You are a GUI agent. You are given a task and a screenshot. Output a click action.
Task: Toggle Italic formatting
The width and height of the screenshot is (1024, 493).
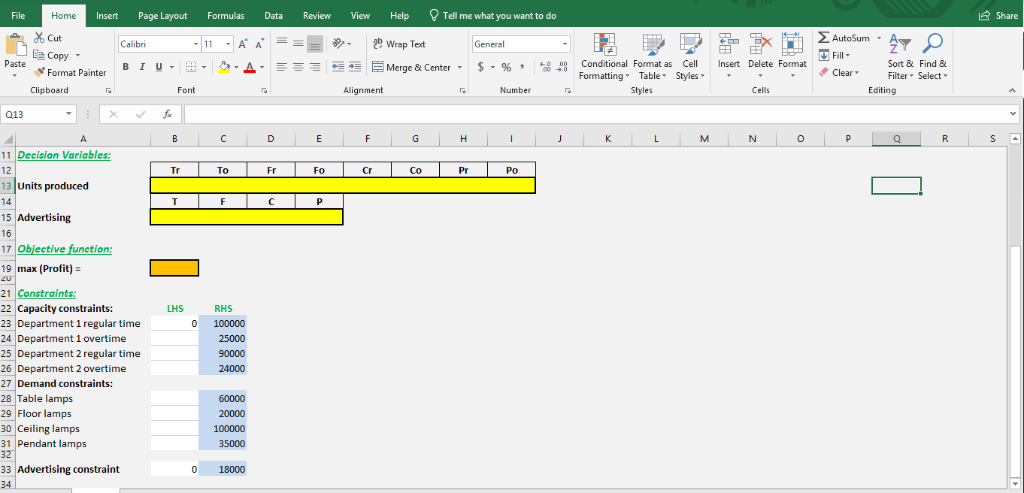(x=142, y=67)
